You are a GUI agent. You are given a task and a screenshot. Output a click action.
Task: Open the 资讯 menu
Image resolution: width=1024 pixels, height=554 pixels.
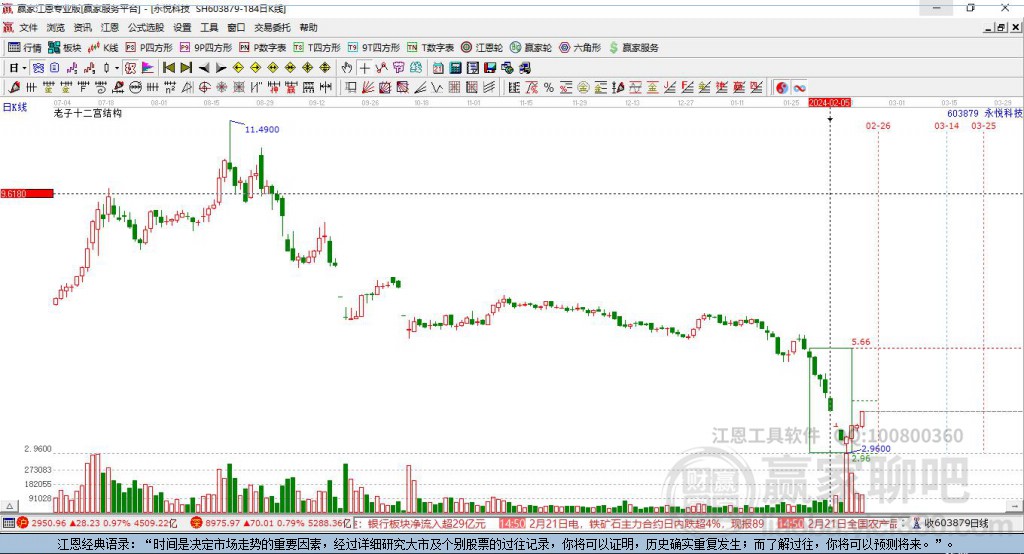[82, 27]
